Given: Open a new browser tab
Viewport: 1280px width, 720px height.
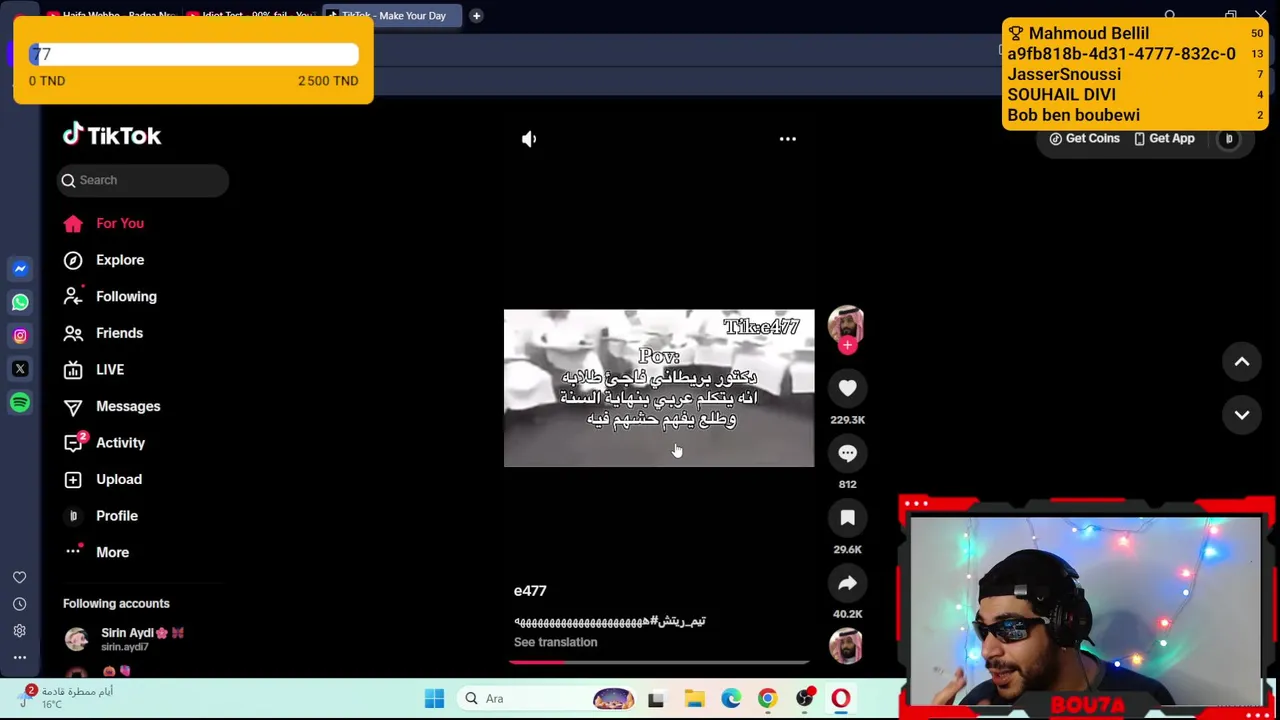Looking at the screenshot, I should point(476,15).
